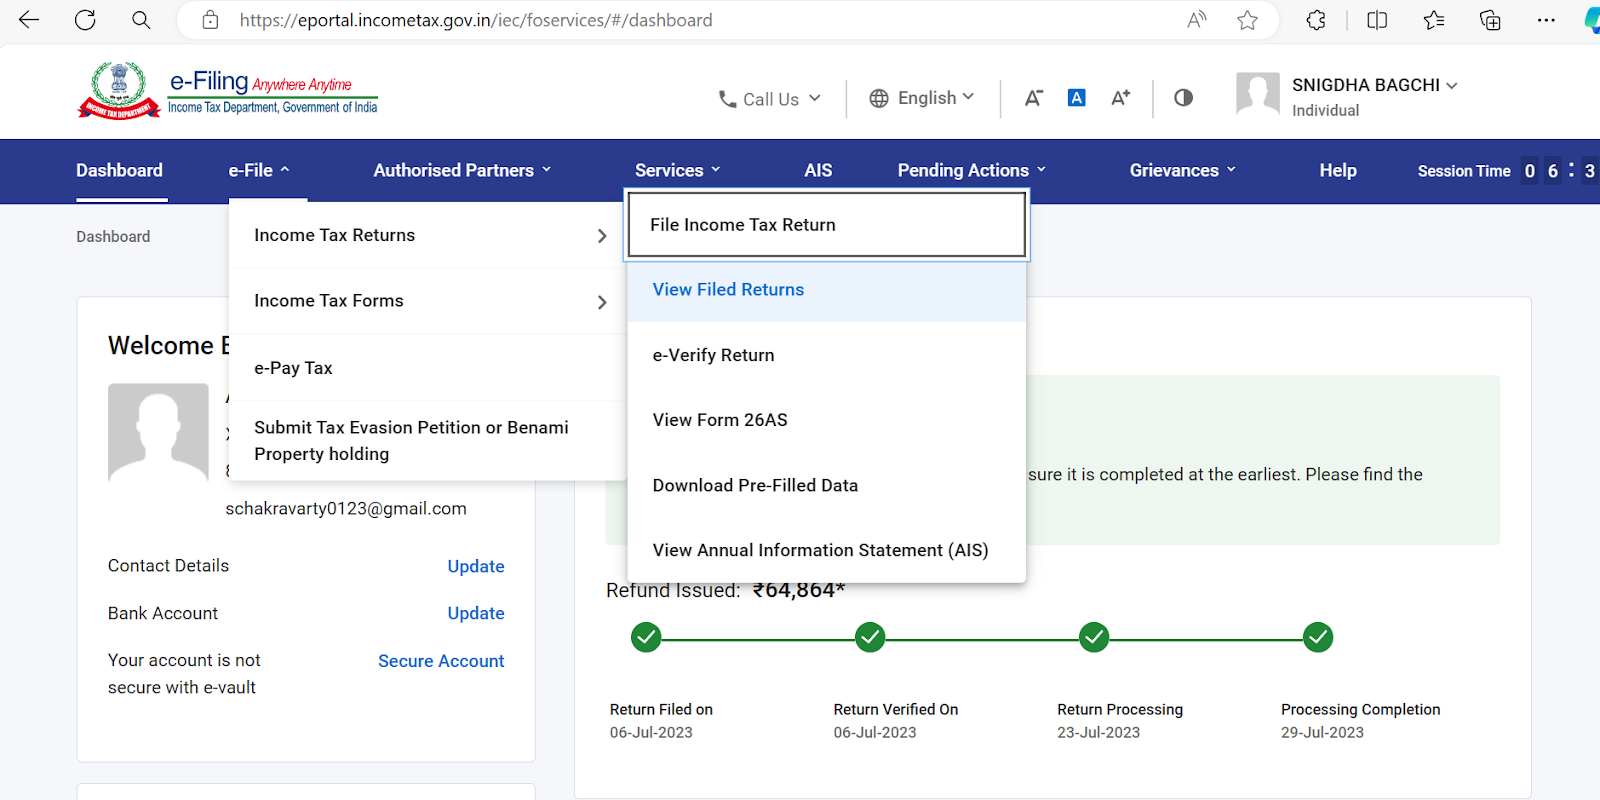Expand Income Tax Returns submenu
This screenshot has height=800, width=1600.
(428, 235)
